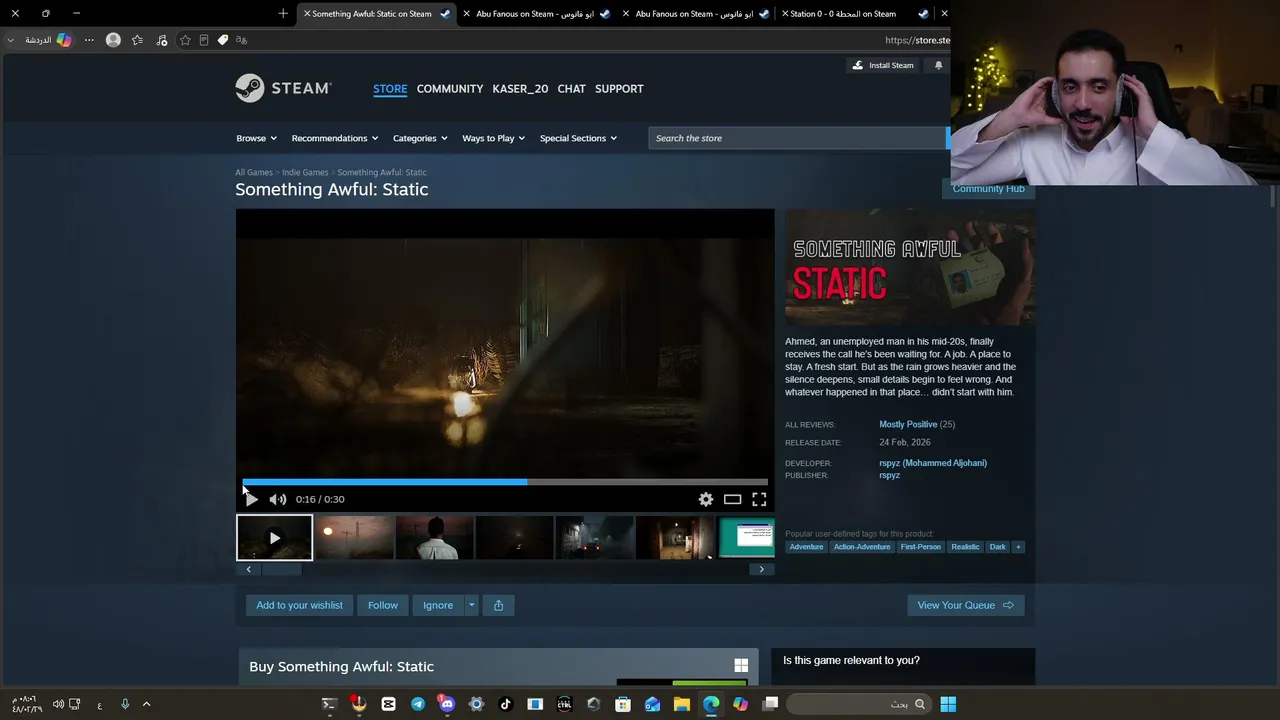Expand the Categories dropdown
Viewport: 1280px width, 720px height.
point(420,138)
